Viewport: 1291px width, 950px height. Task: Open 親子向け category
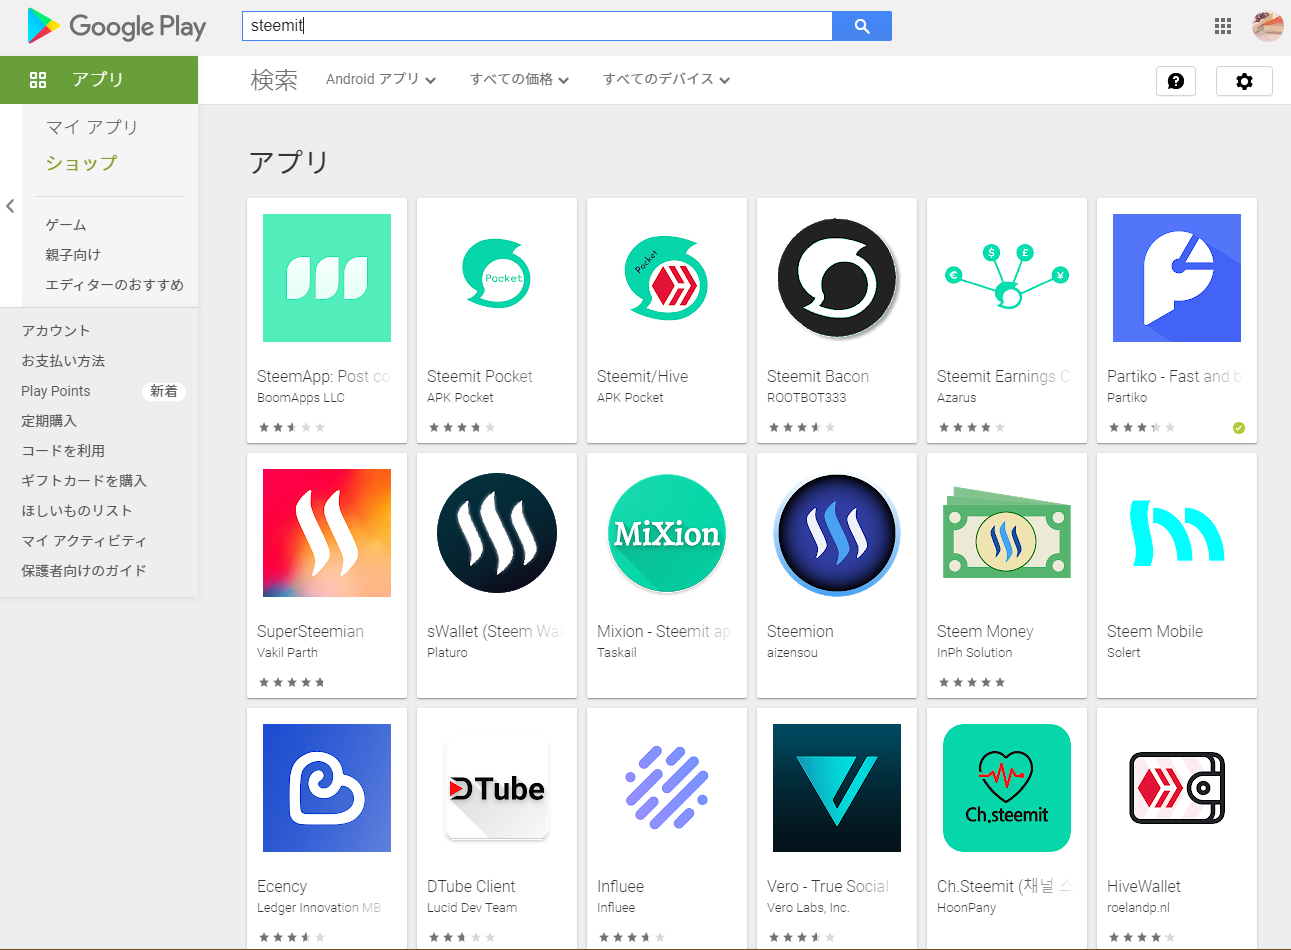pyautogui.click(x=73, y=255)
